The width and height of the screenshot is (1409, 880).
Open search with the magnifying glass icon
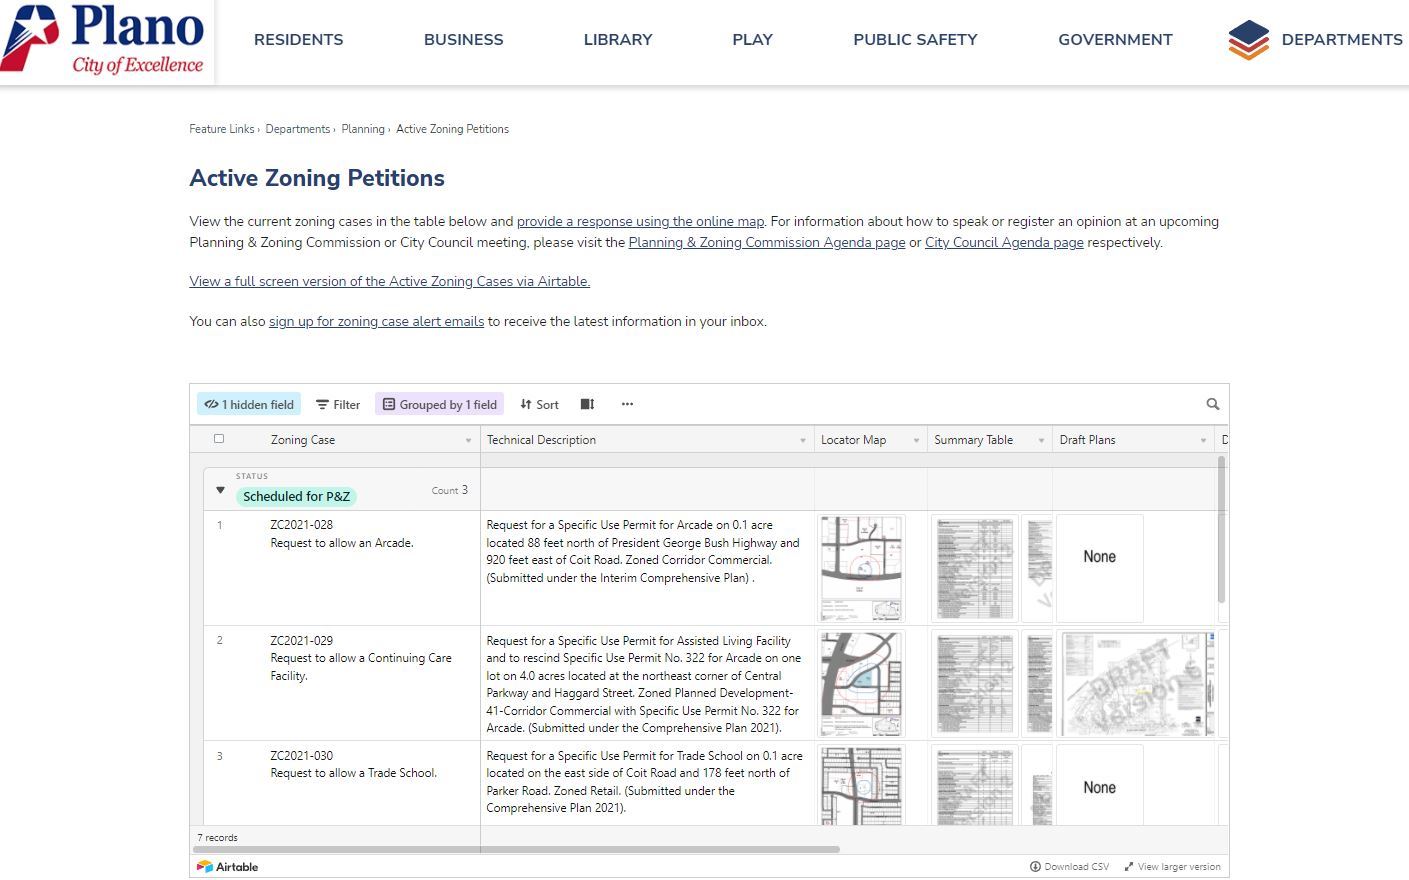click(1212, 404)
